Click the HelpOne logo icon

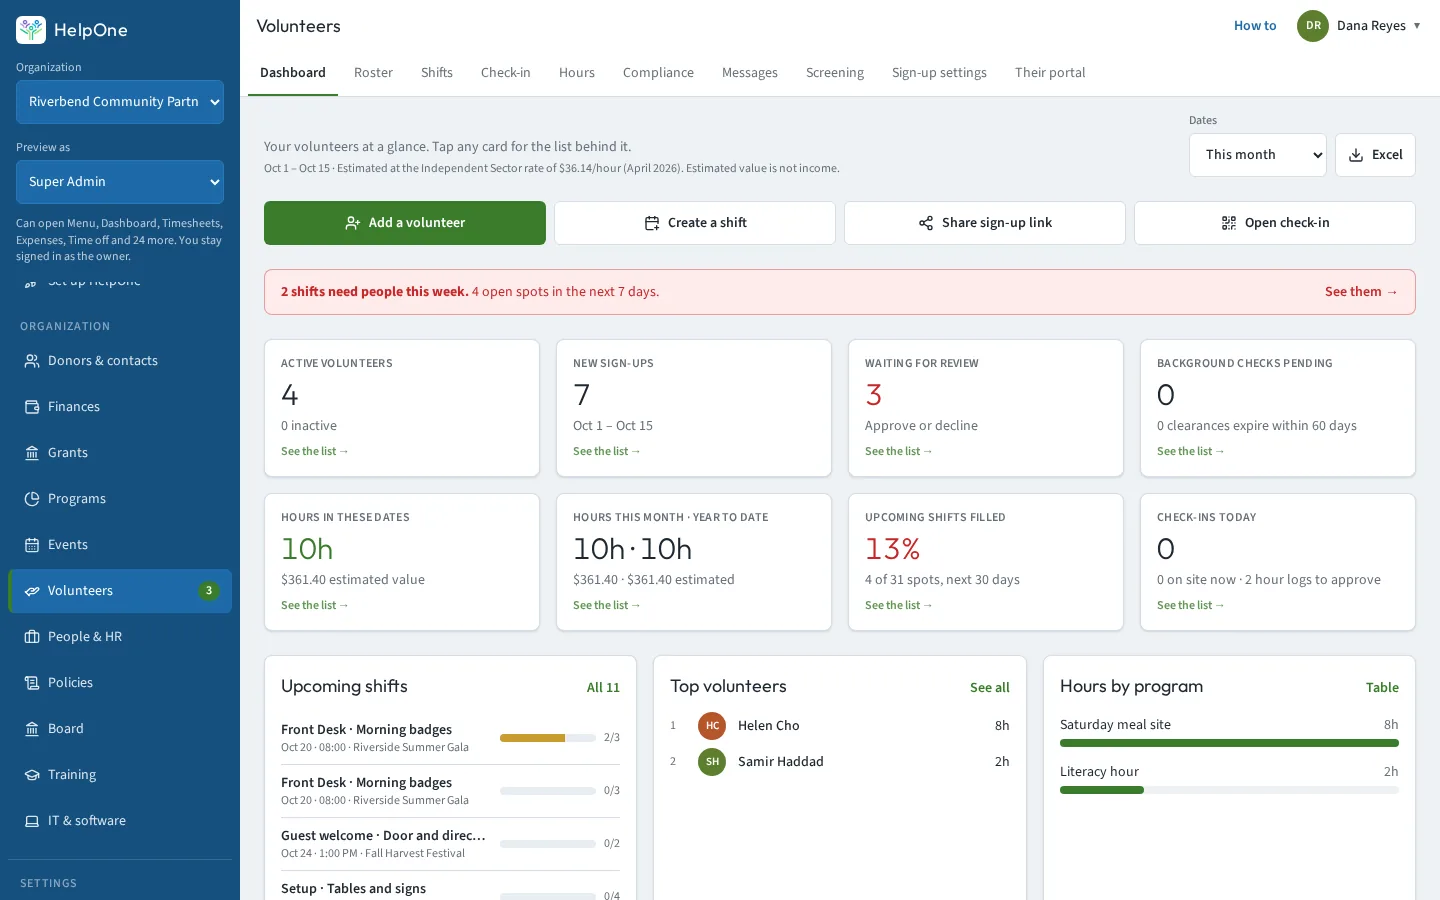coord(31,30)
